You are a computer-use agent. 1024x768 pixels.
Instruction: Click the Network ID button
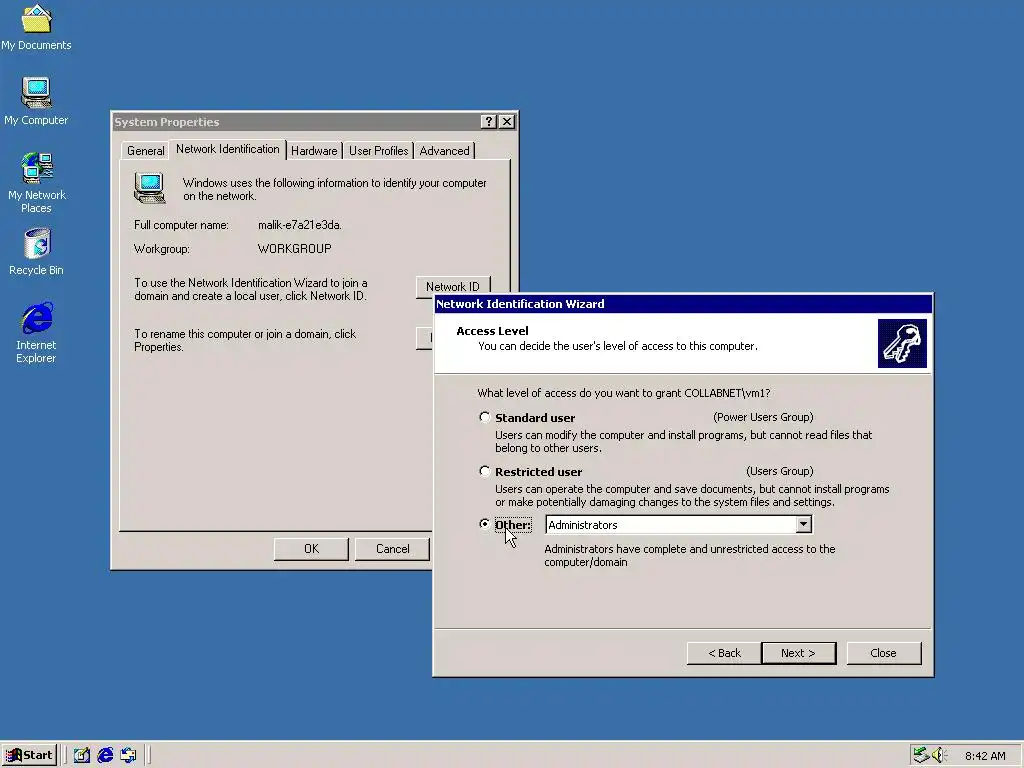click(x=453, y=287)
